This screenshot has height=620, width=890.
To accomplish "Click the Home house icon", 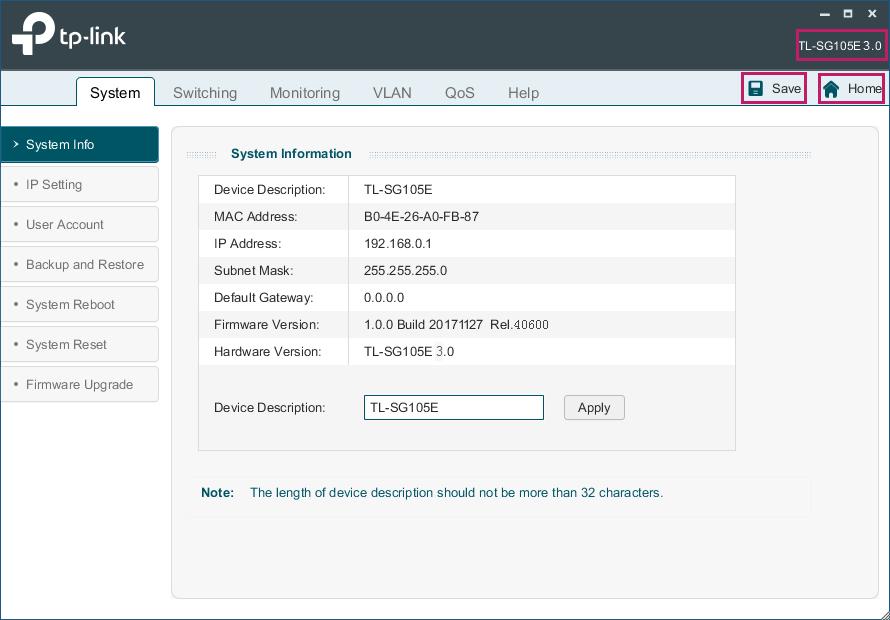I will (831, 89).
